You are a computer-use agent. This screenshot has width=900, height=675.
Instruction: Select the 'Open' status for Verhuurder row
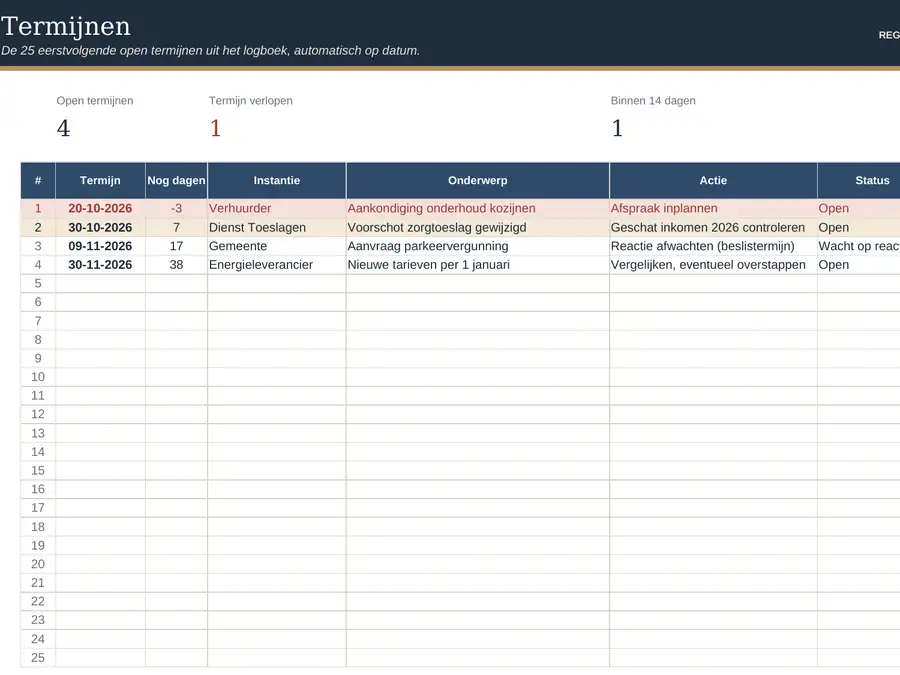(859, 208)
